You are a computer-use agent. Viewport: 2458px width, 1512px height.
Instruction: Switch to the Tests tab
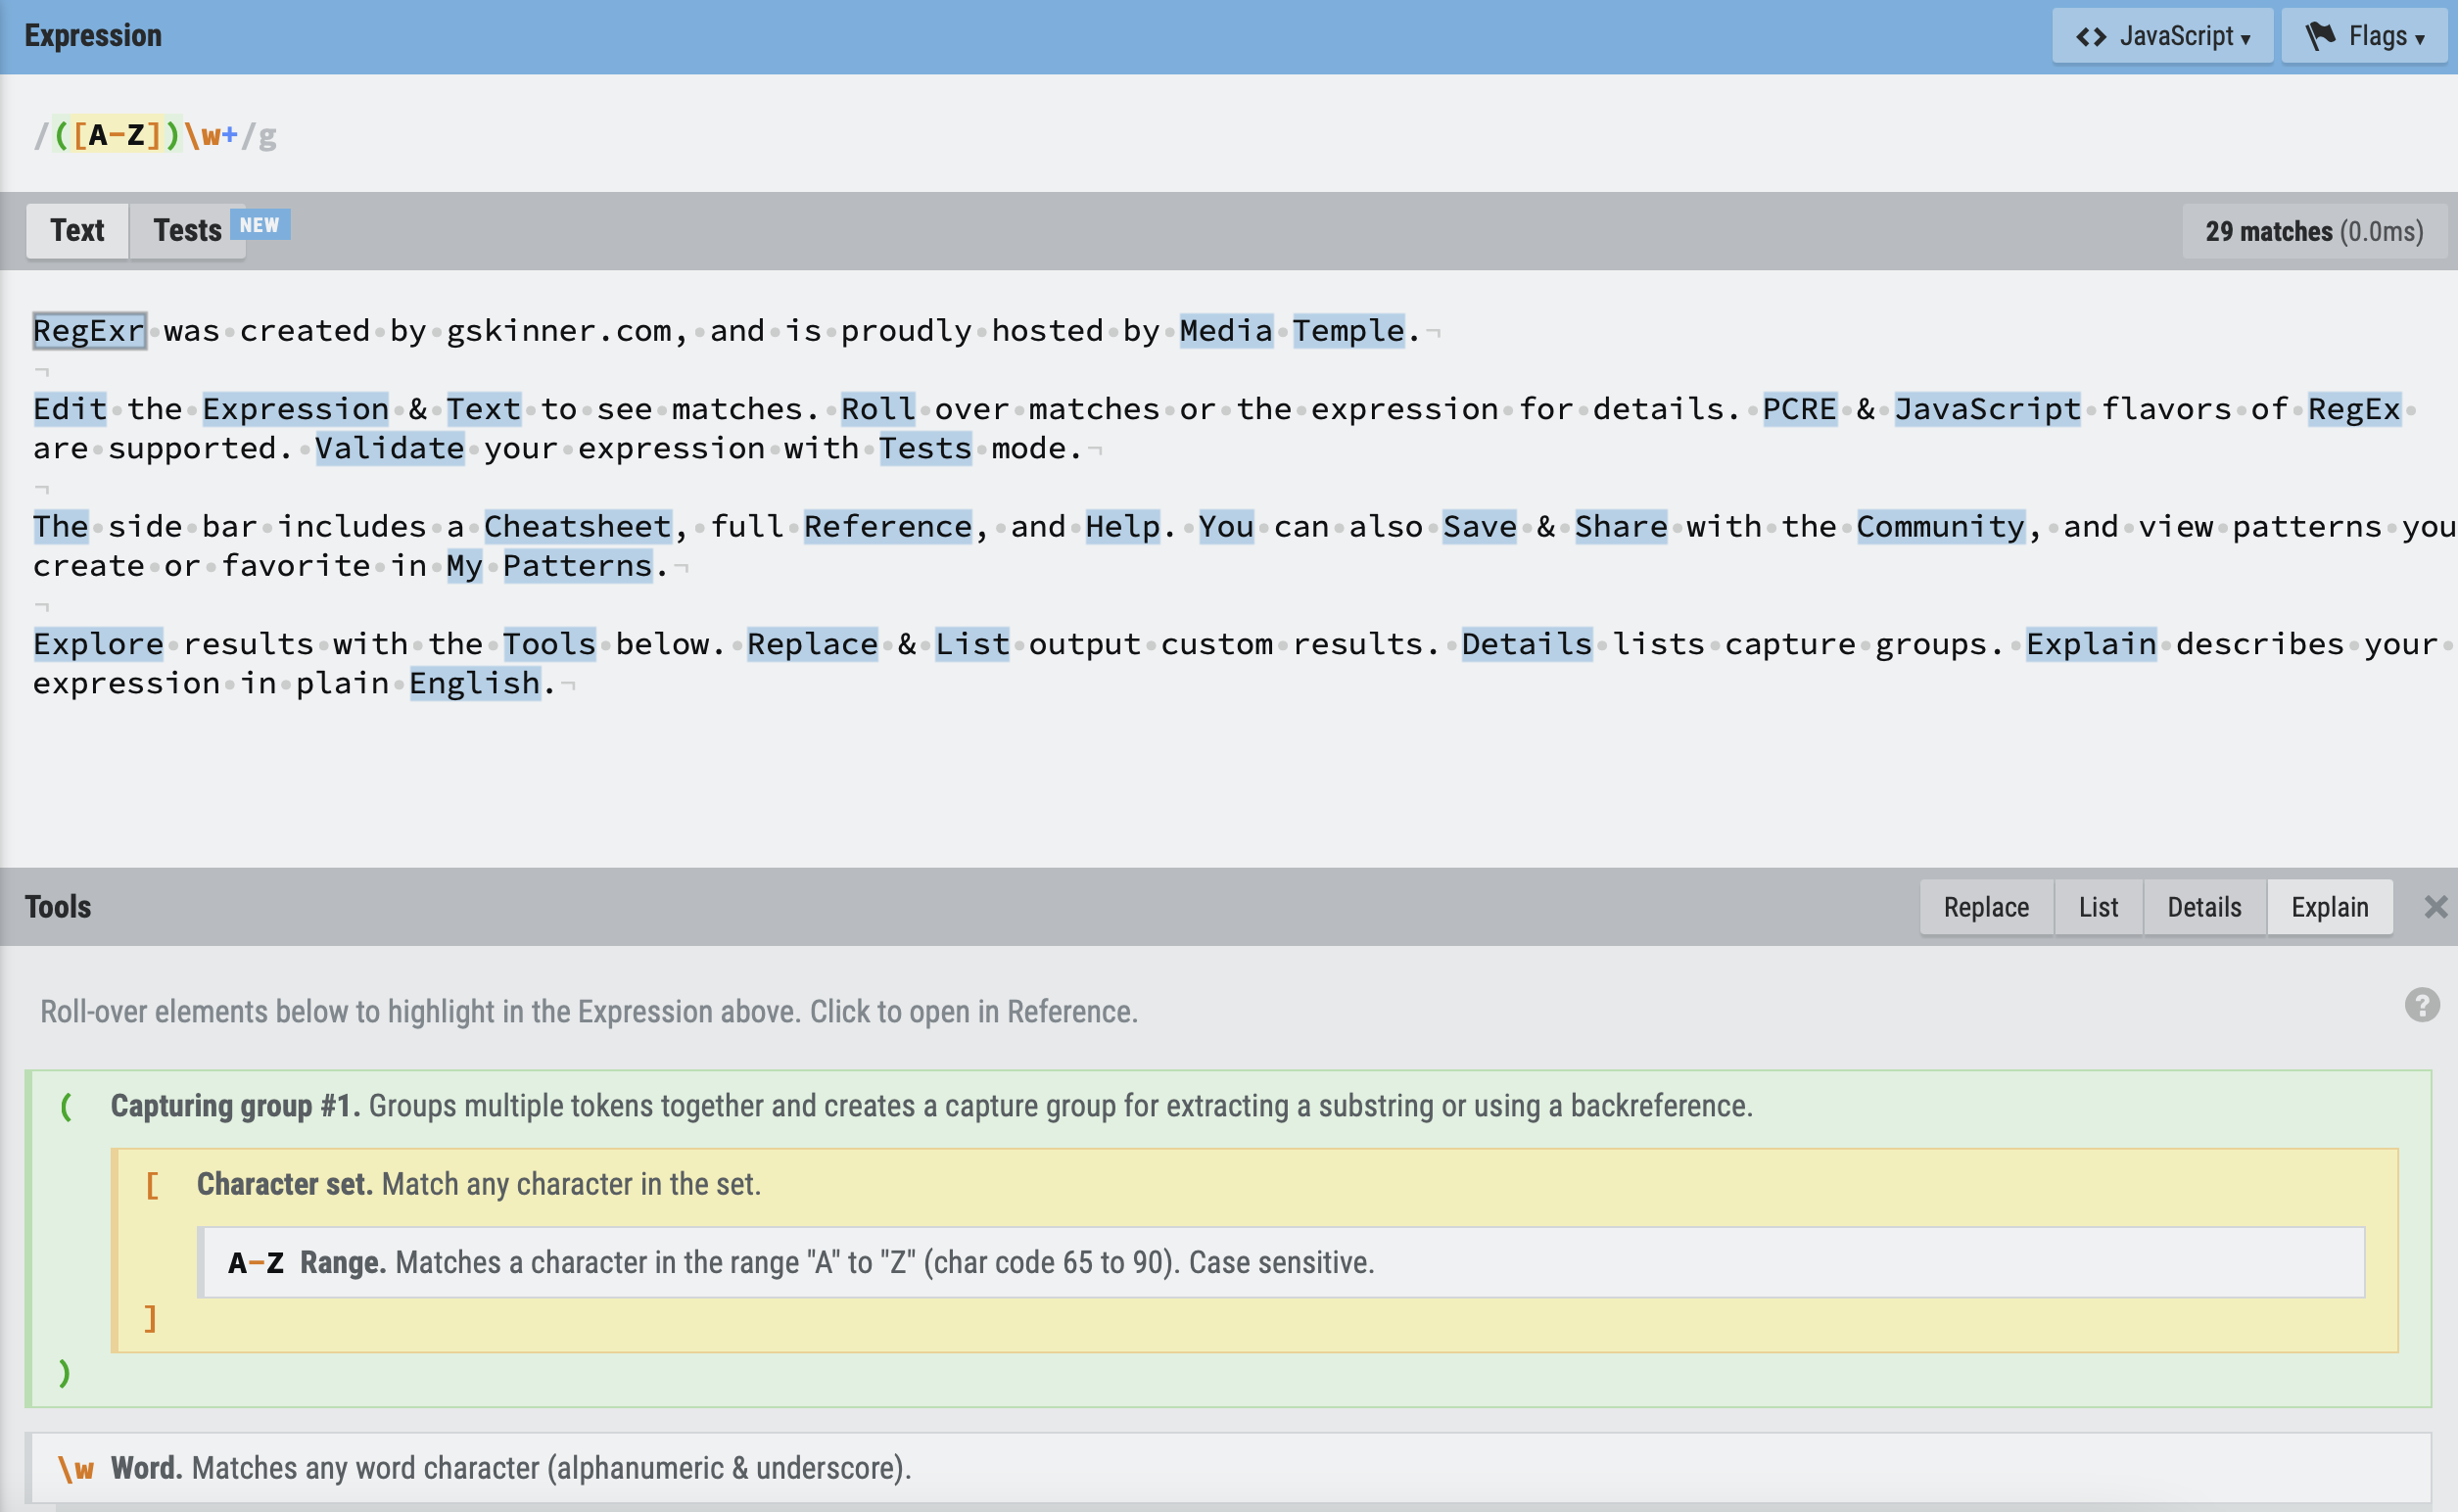point(187,230)
